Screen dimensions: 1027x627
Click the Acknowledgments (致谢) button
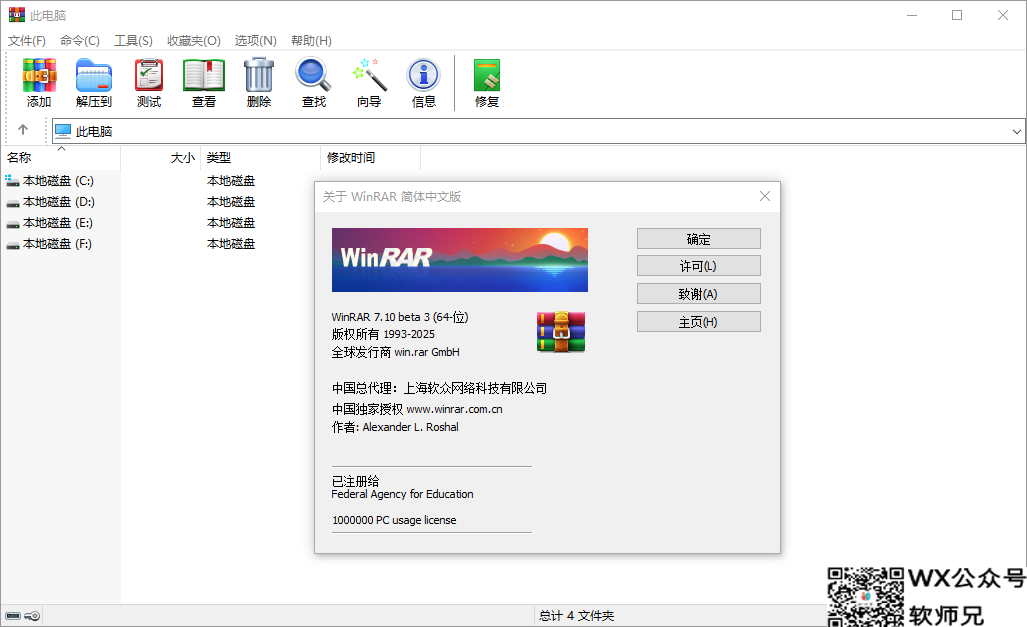pos(698,294)
